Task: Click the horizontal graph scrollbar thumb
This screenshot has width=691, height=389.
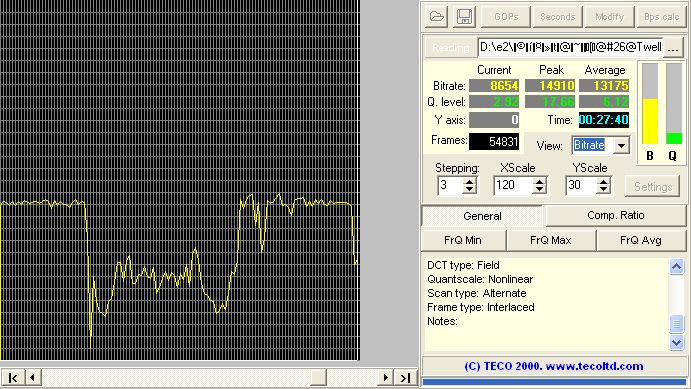Action: click(x=319, y=378)
